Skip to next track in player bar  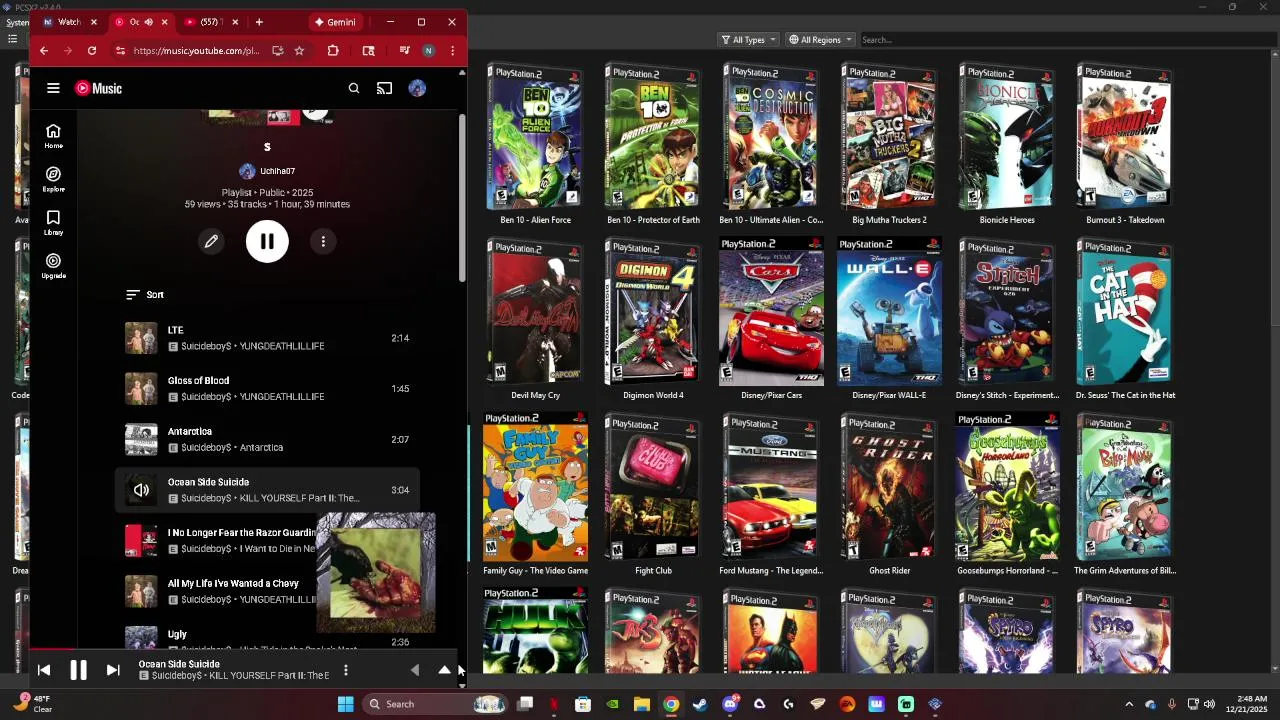[x=113, y=670]
